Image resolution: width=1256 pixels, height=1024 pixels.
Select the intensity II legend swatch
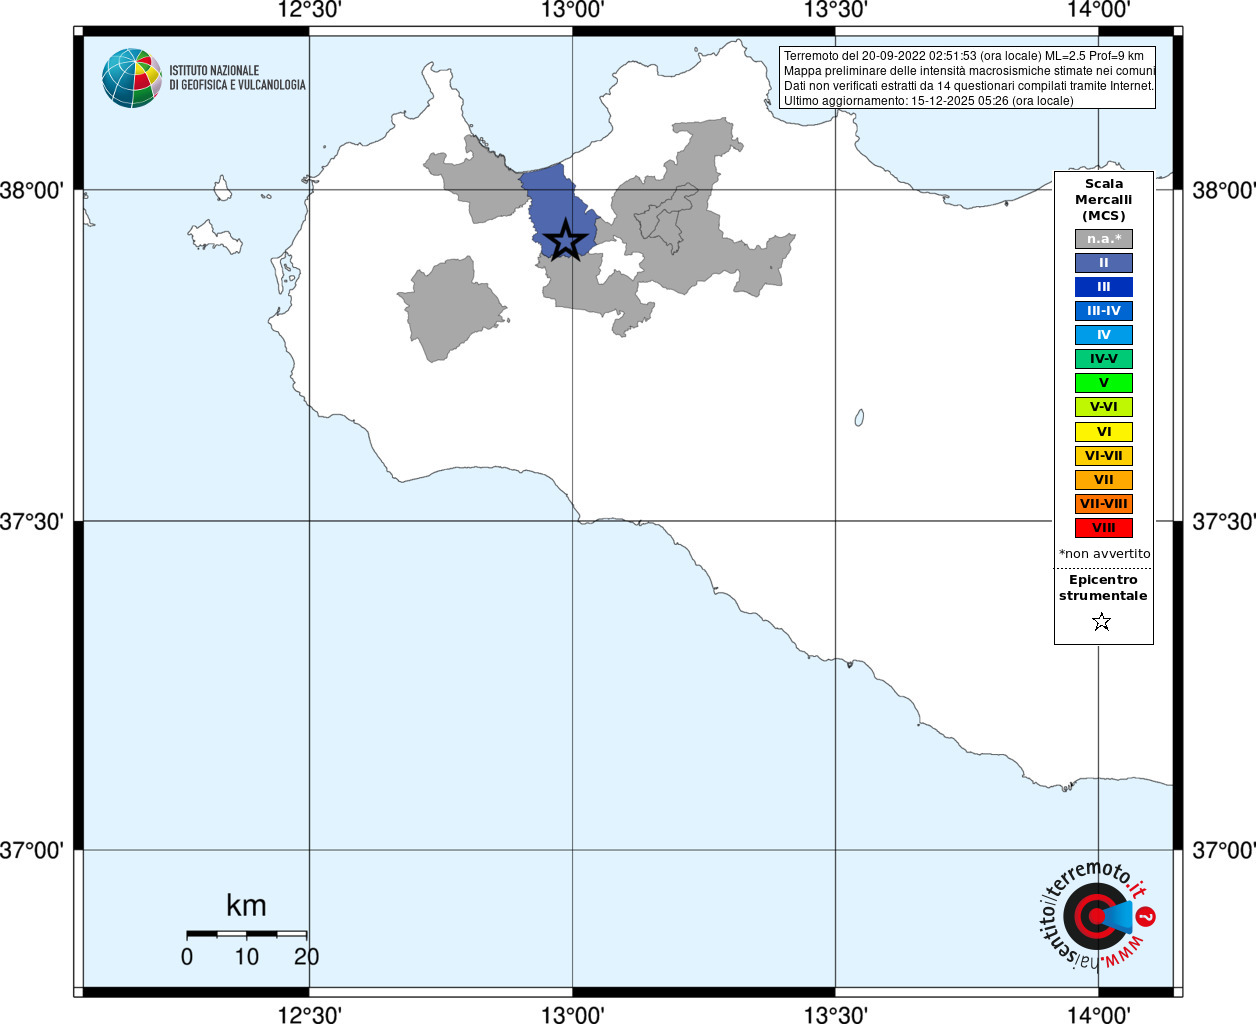pyautogui.click(x=1104, y=263)
